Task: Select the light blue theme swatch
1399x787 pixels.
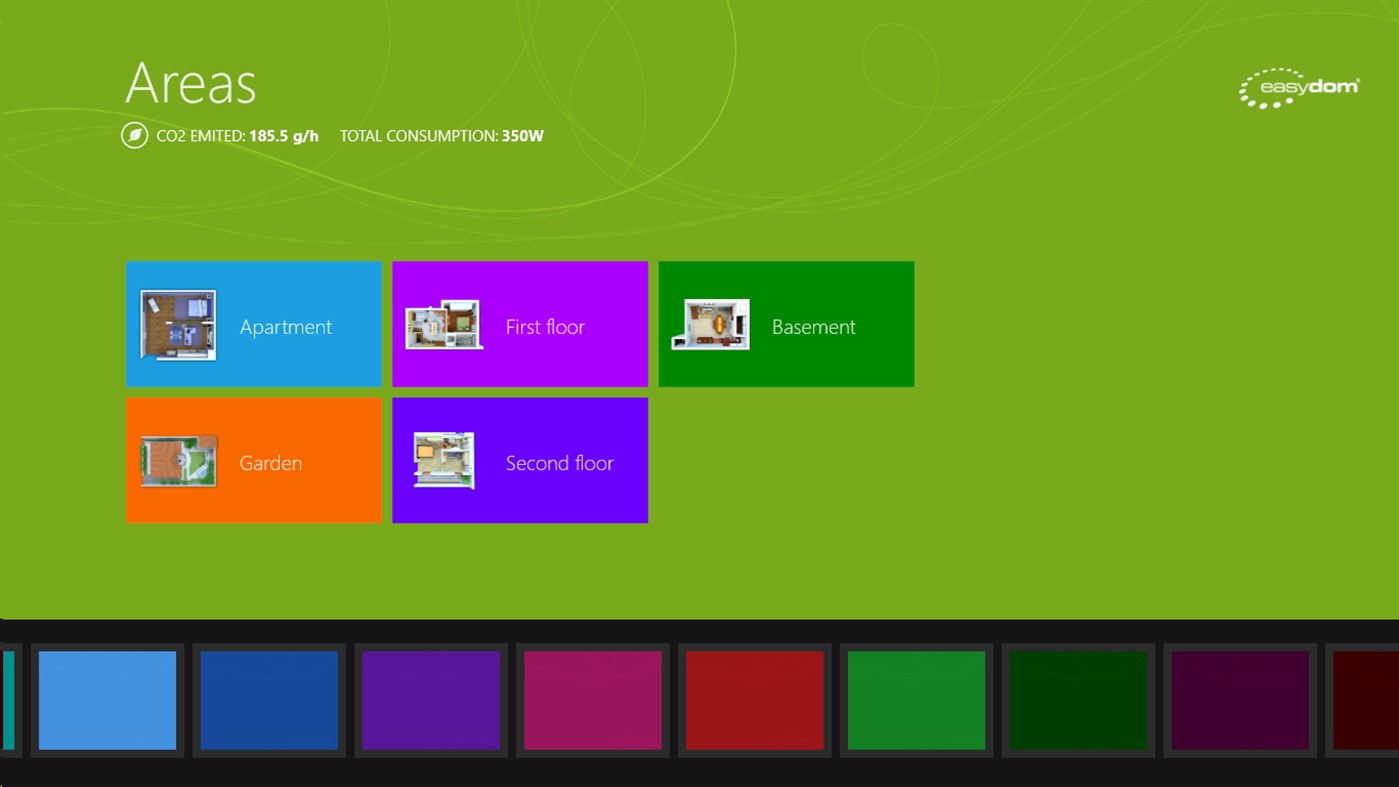Action: coord(107,700)
